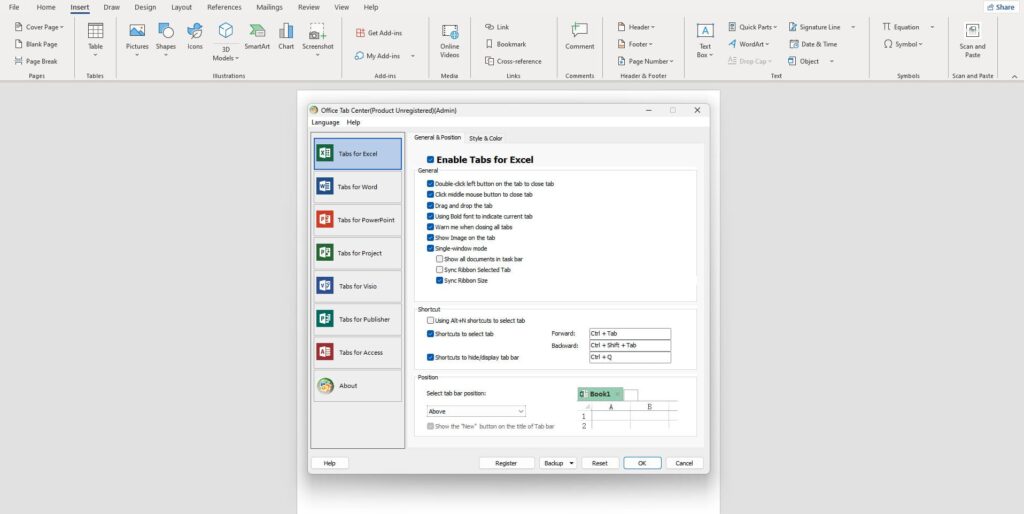Uncheck Warn me when closing all tabs
Viewport: 1024px width, 514px height.
click(430, 227)
